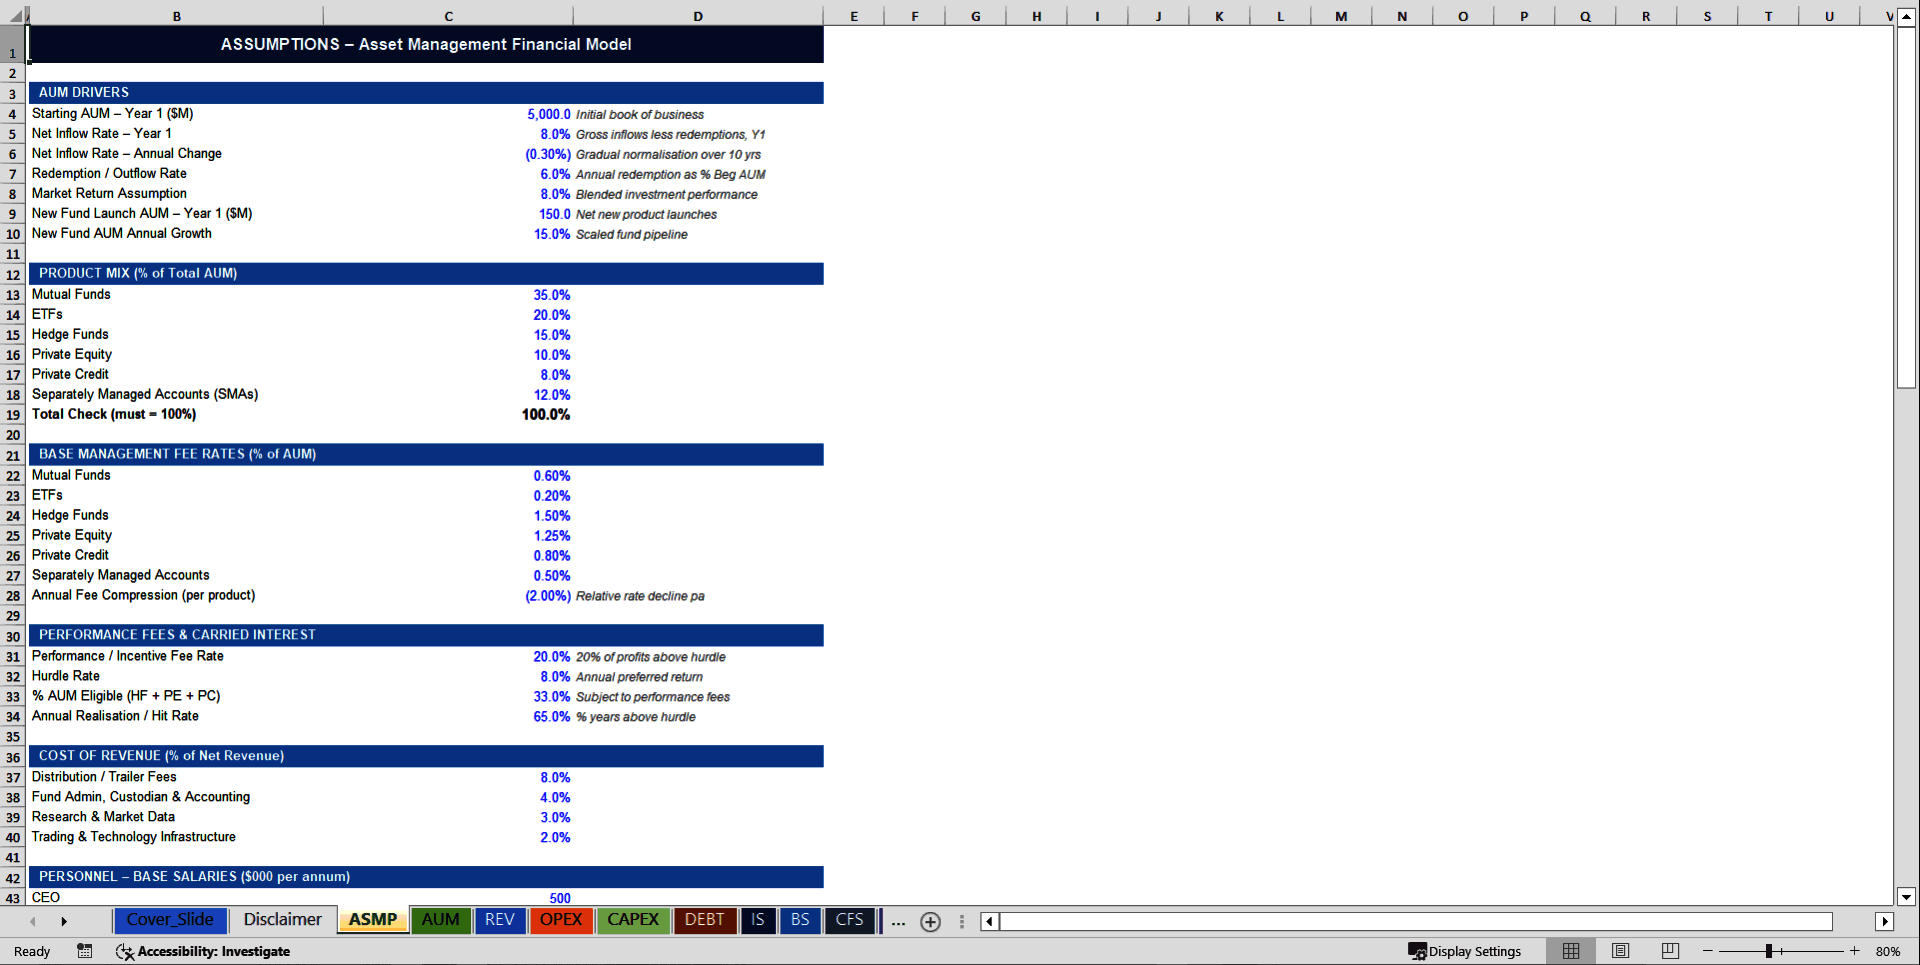This screenshot has height=965, width=1920.
Task: Click the 80% zoom level button
Action: click(1889, 951)
